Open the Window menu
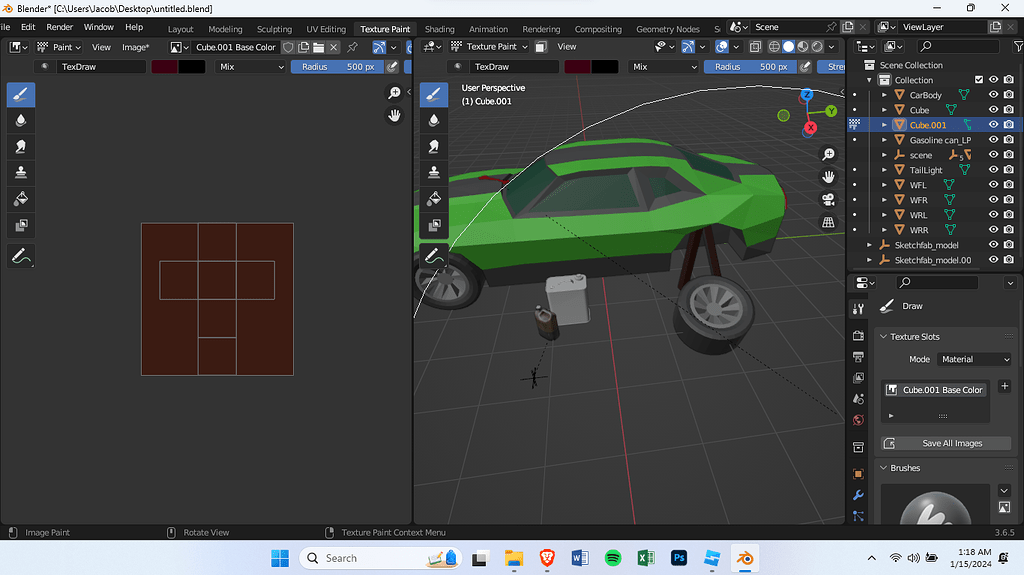1024x575 pixels. 99,27
